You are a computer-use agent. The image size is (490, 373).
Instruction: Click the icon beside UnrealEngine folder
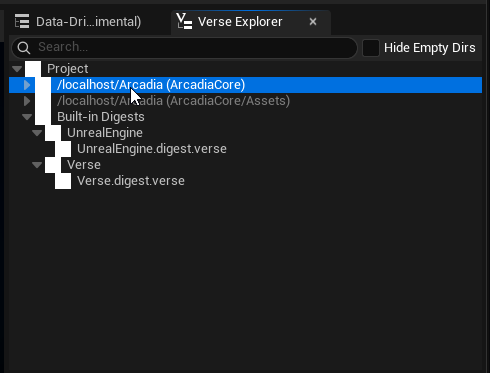53,133
